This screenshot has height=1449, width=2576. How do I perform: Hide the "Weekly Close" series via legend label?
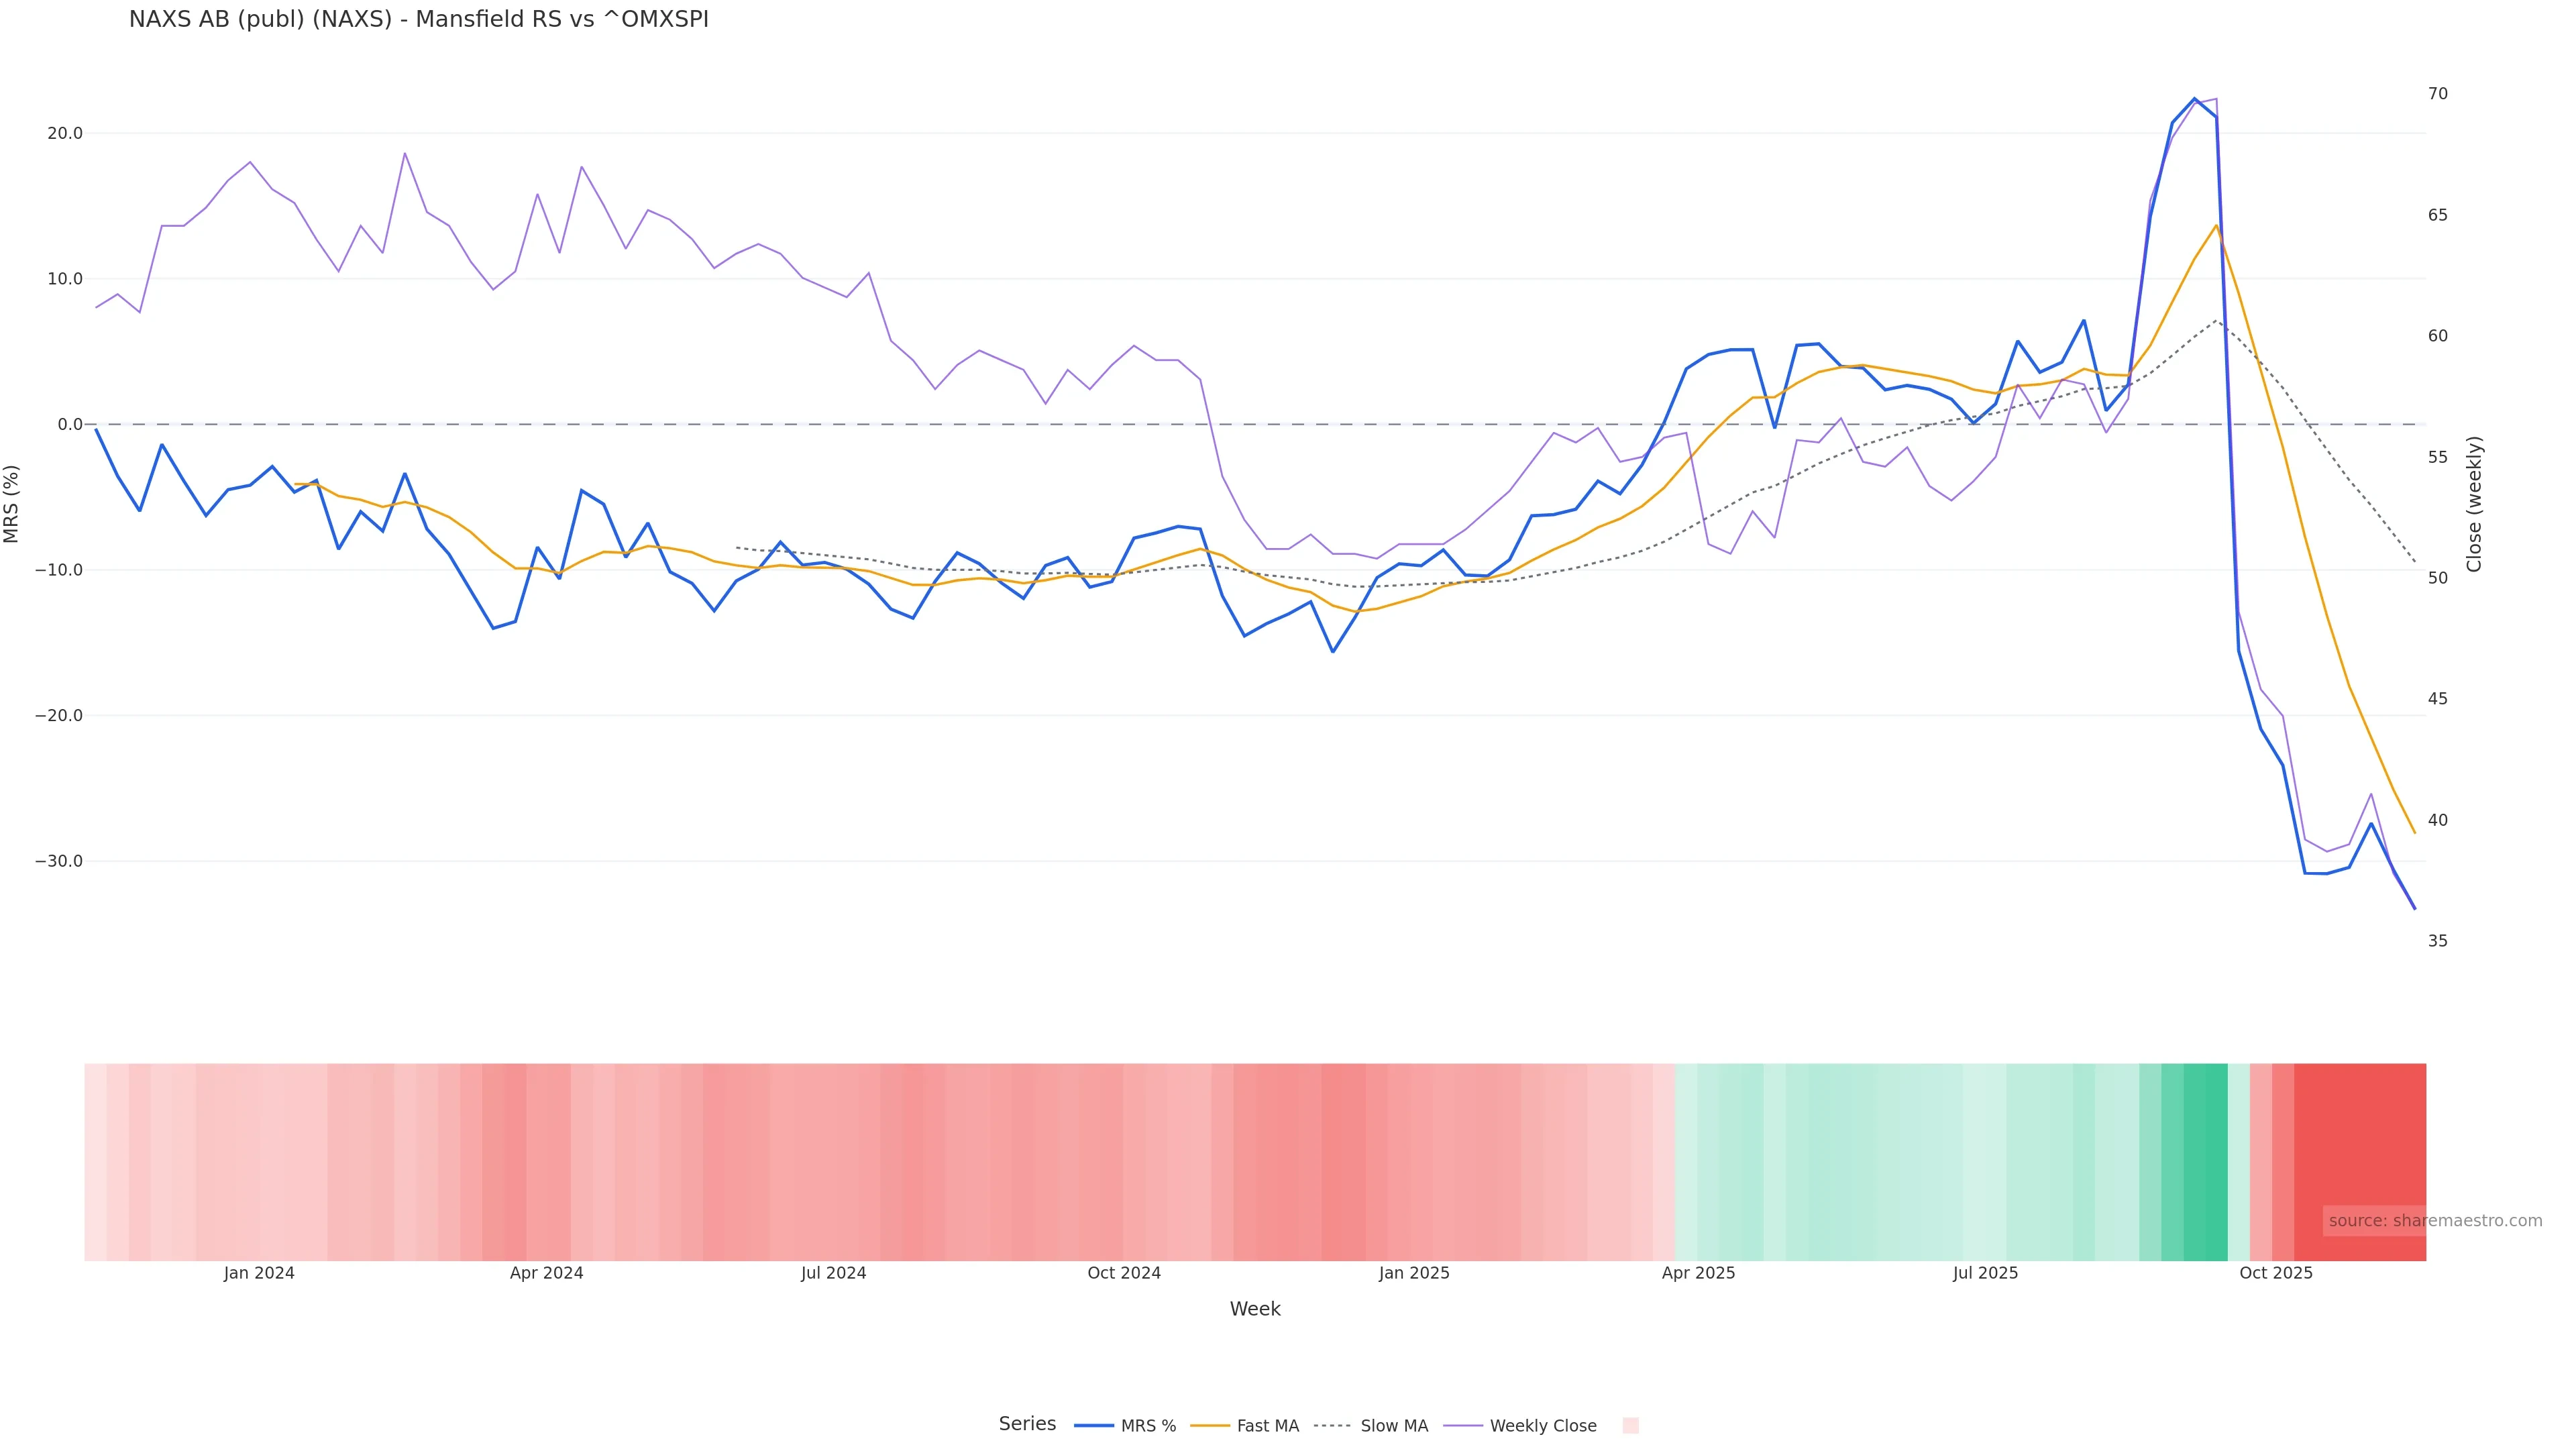(1542, 1426)
